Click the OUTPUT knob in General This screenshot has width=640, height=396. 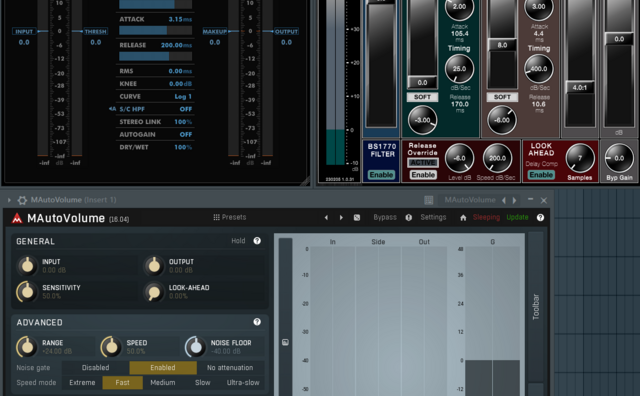coord(154,266)
